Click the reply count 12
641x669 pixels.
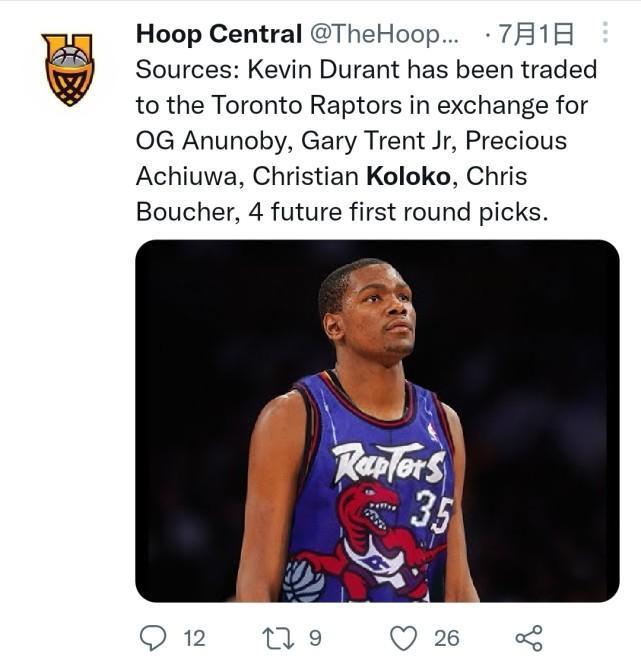point(193,638)
